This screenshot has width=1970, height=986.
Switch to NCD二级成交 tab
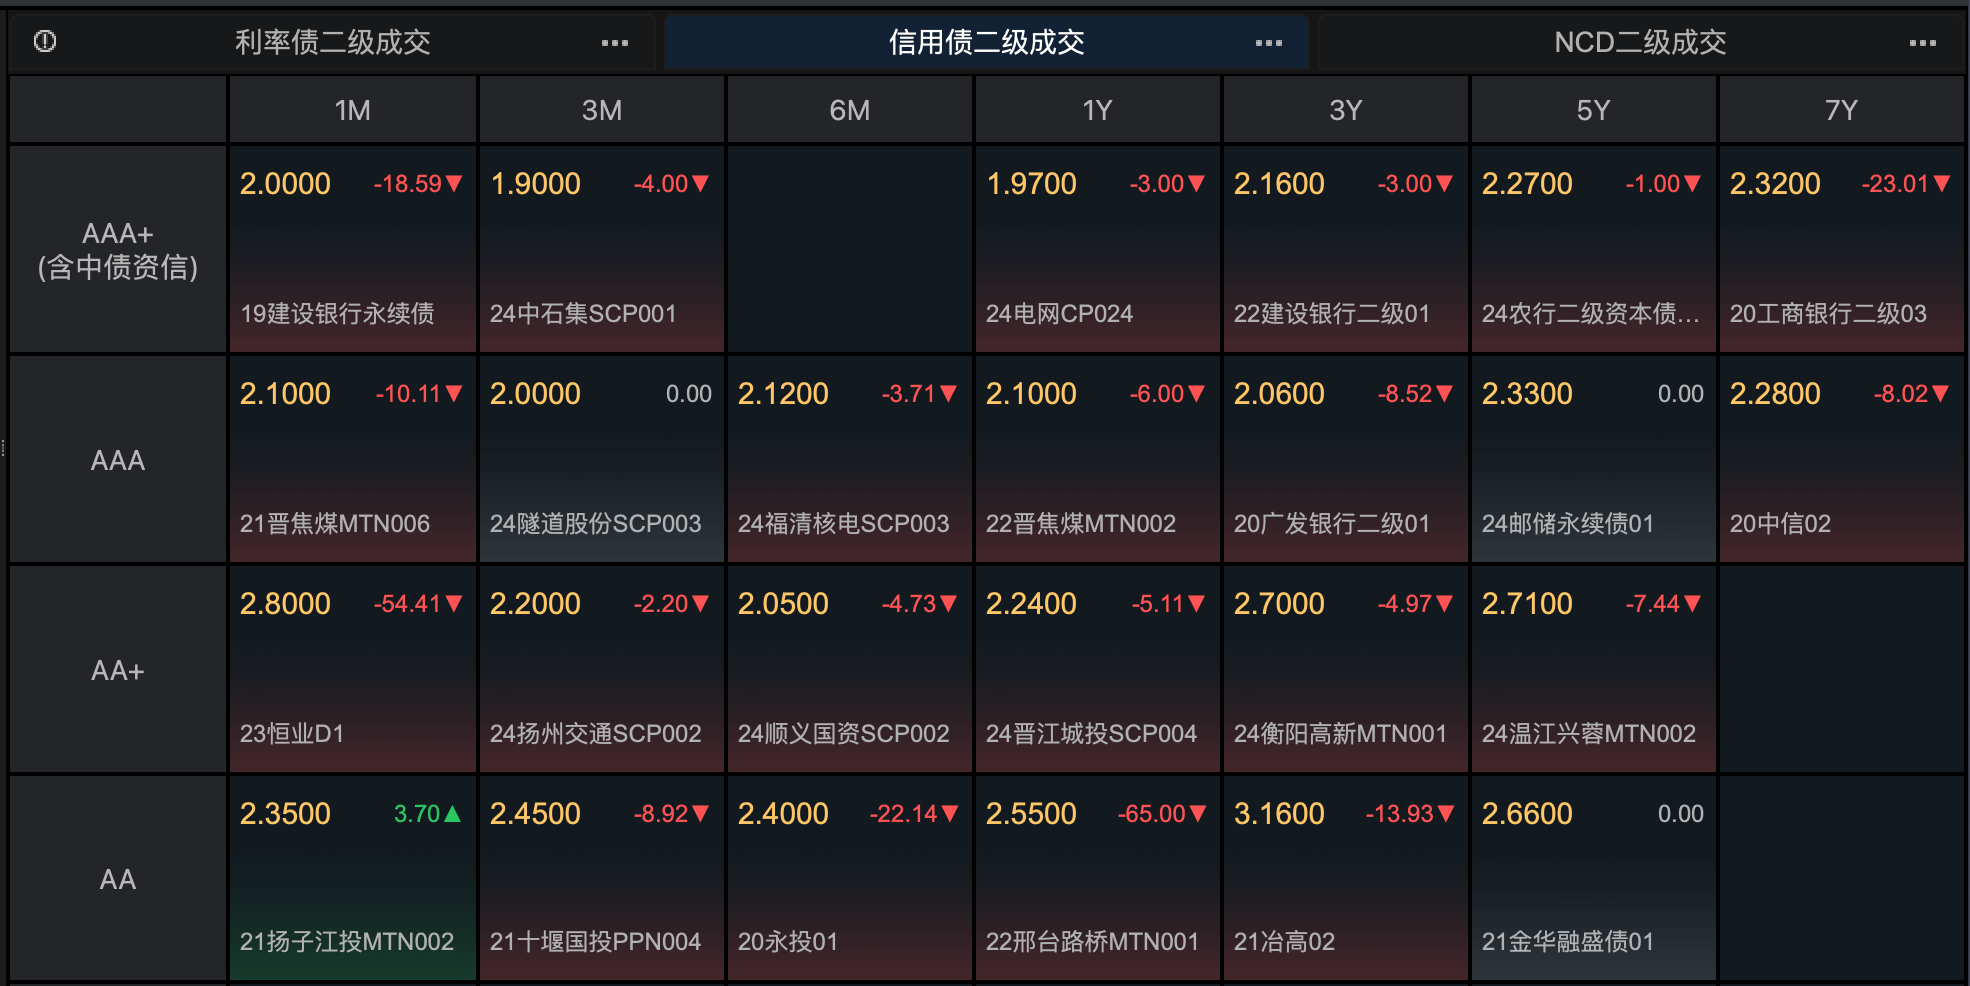coord(1640,42)
